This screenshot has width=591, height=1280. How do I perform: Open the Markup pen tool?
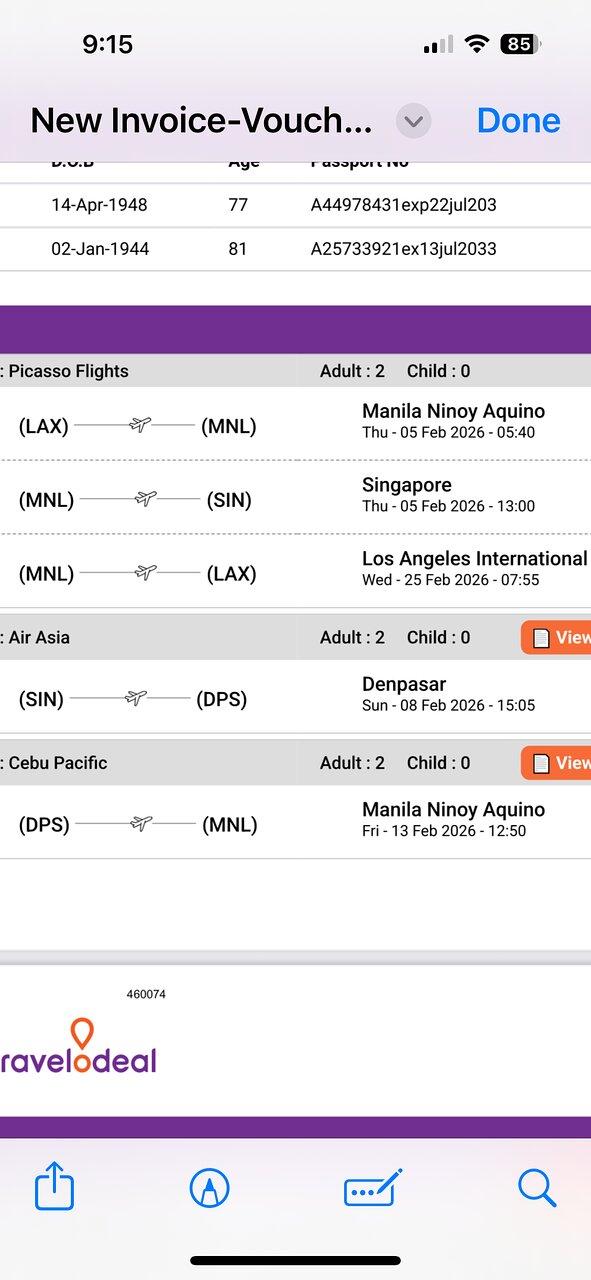coord(210,1189)
